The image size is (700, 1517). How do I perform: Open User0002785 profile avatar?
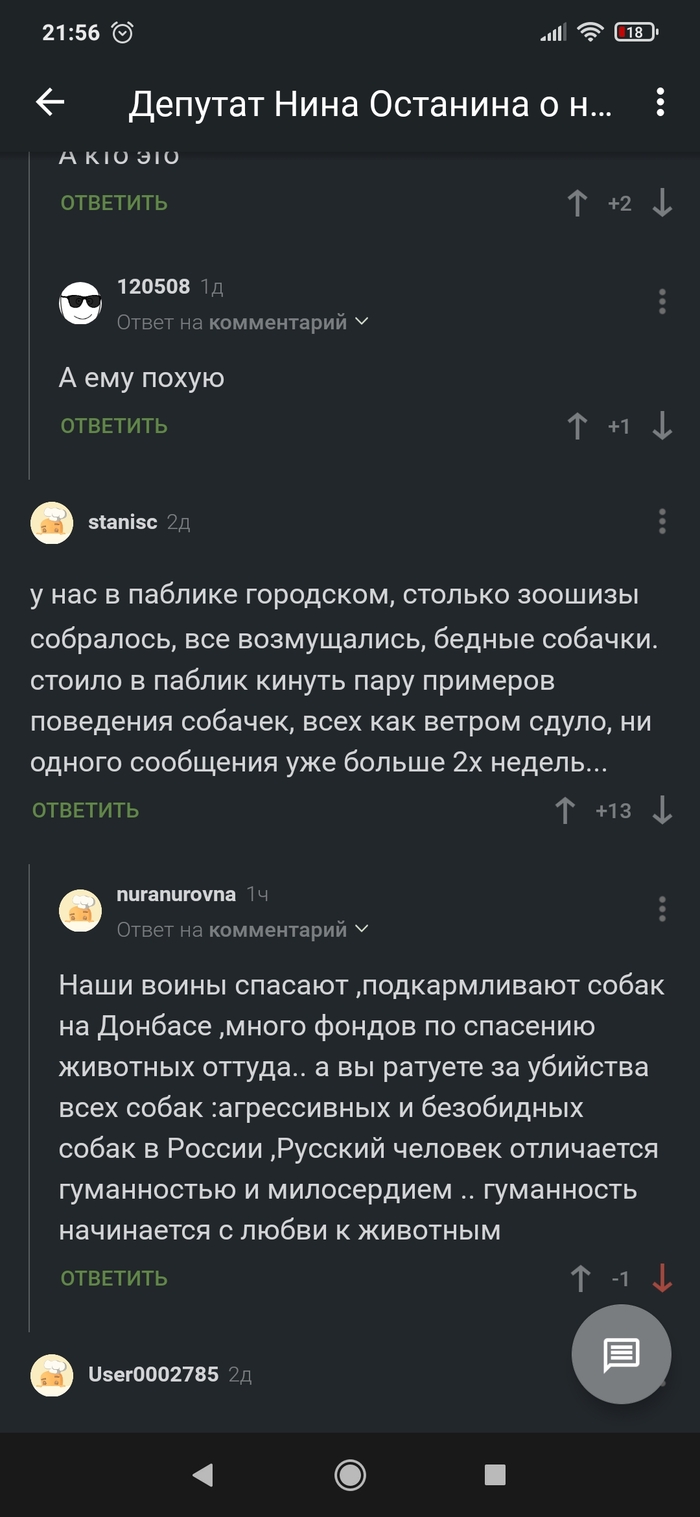(52, 1375)
